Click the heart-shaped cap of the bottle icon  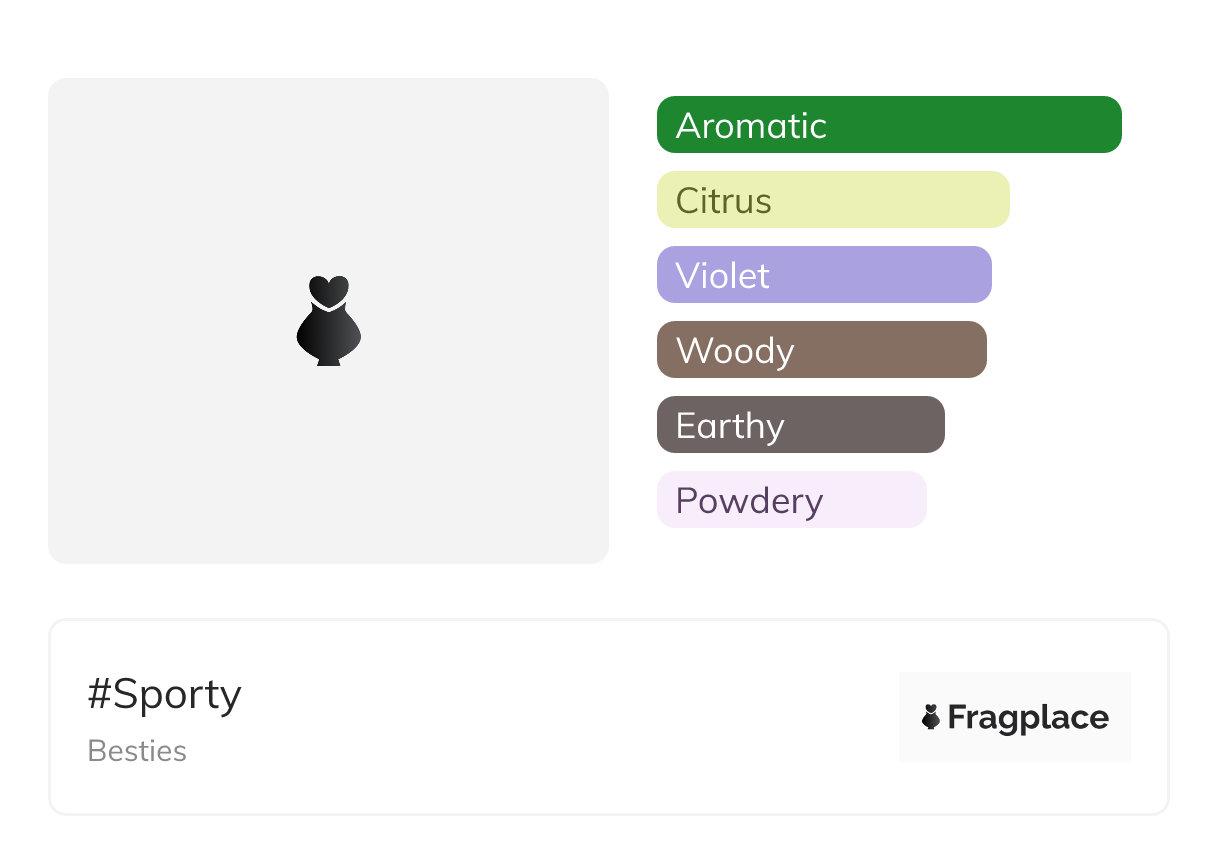click(x=328, y=290)
